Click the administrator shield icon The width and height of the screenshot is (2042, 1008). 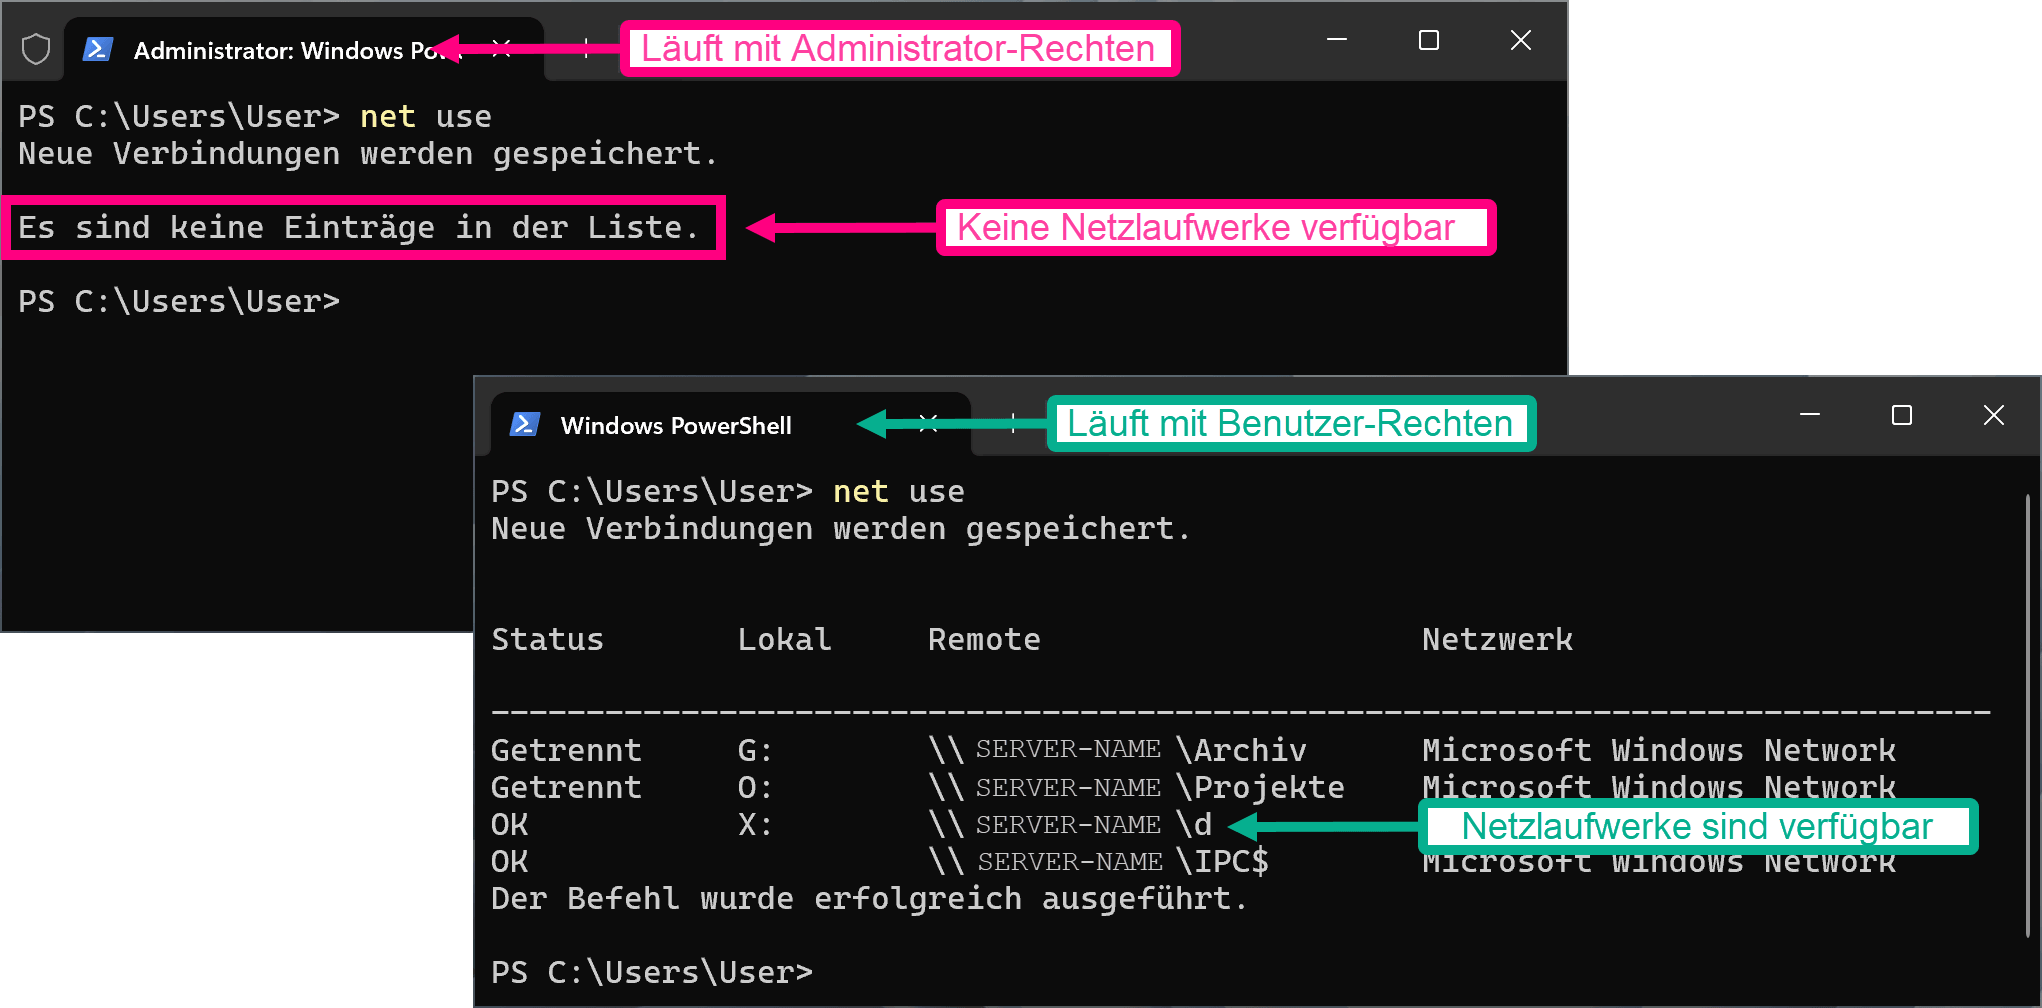36,49
